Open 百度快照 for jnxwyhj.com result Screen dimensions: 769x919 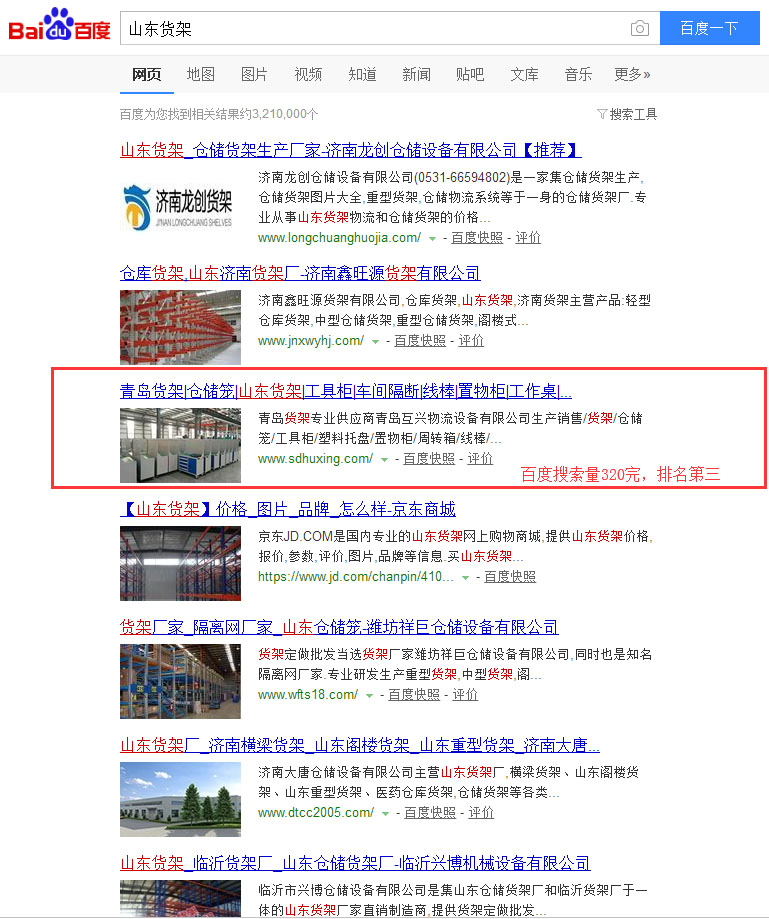pos(420,341)
